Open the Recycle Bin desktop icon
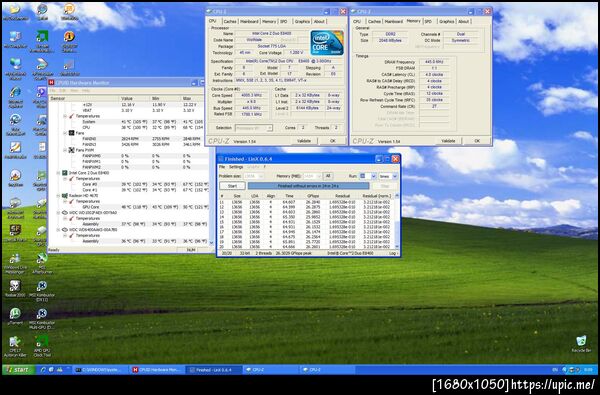 tap(581, 343)
